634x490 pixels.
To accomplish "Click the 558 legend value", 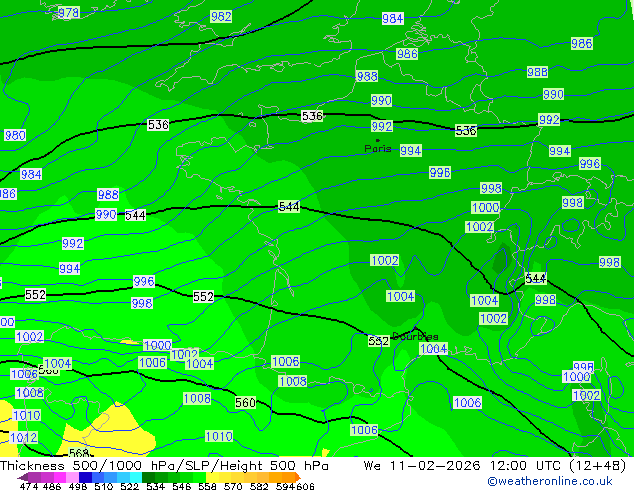I will 207,486.
